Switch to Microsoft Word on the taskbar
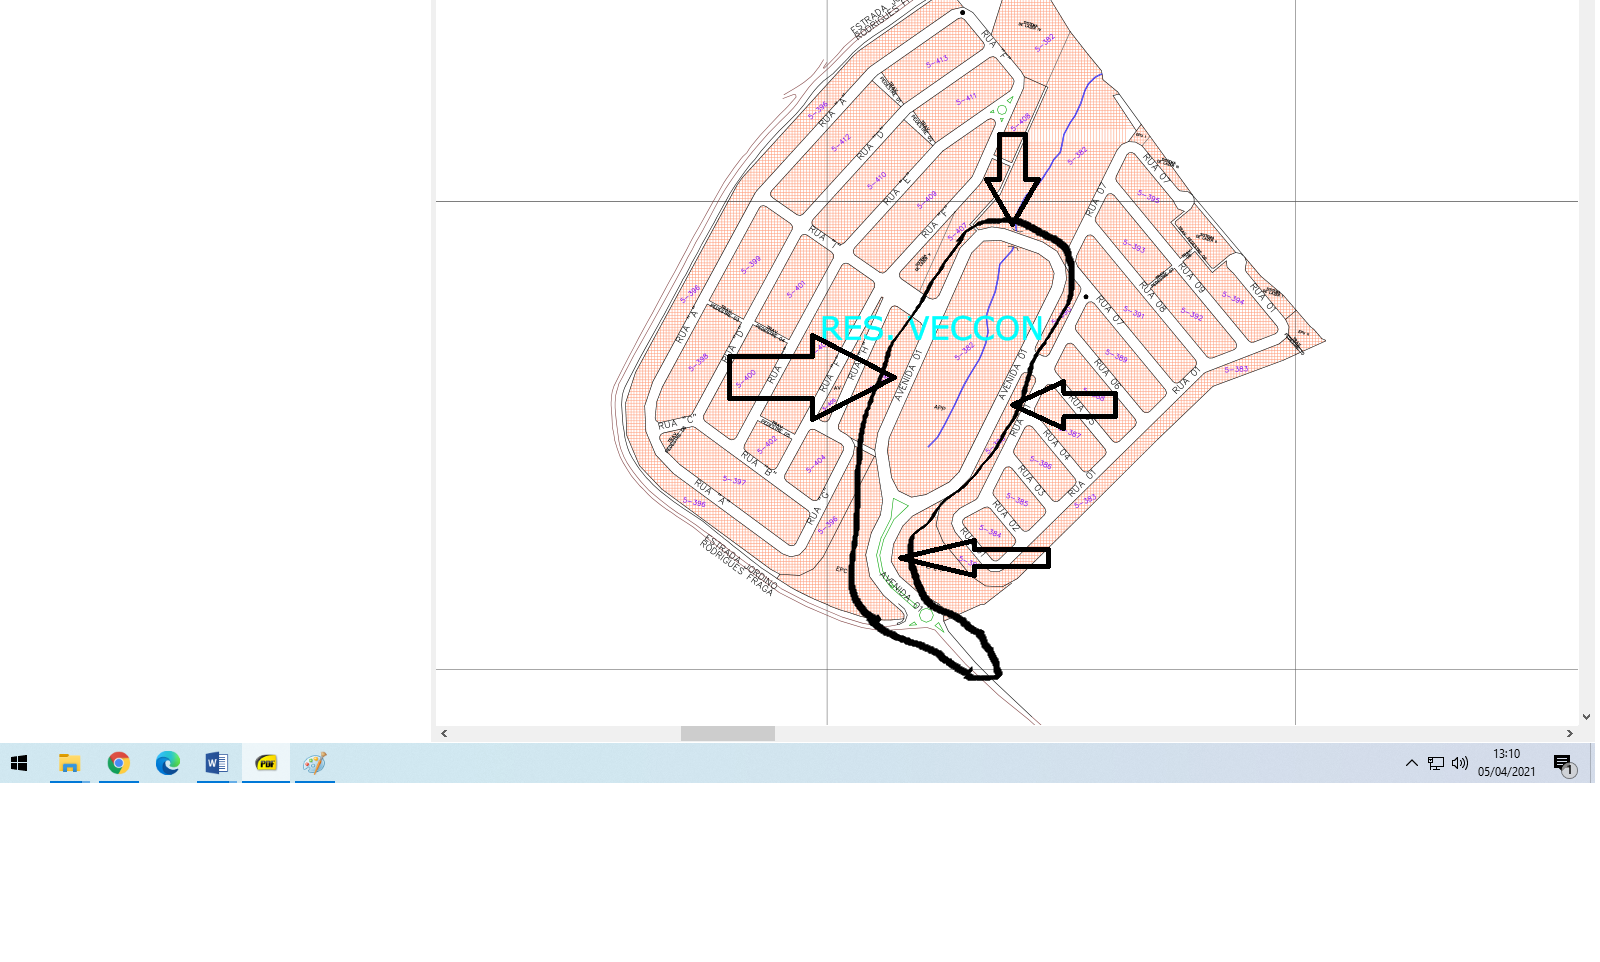1600x962 pixels. [216, 763]
